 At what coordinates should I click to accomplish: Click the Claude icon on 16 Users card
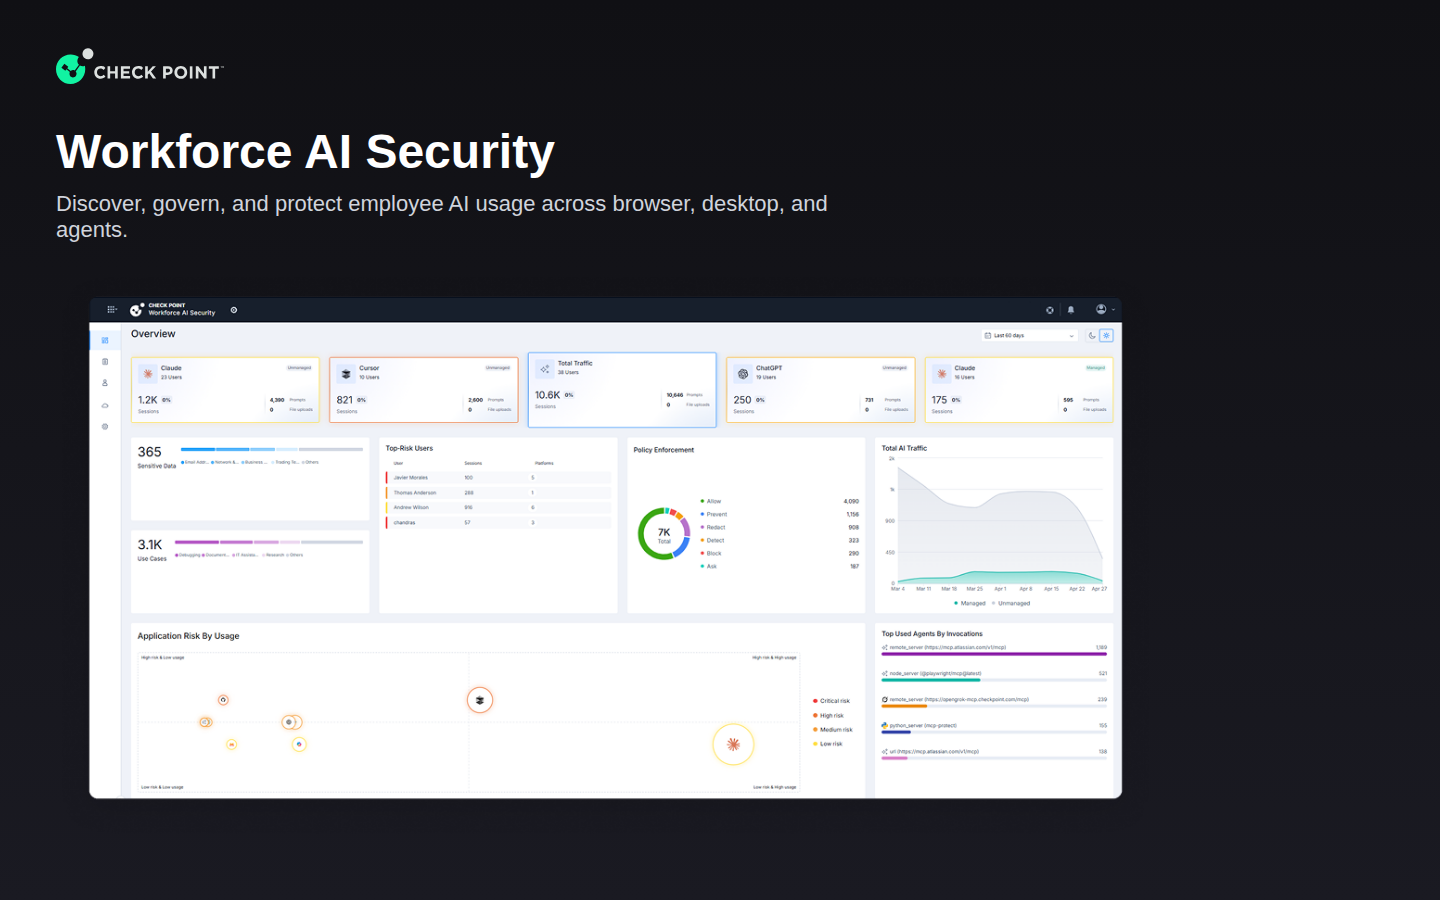(942, 374)
